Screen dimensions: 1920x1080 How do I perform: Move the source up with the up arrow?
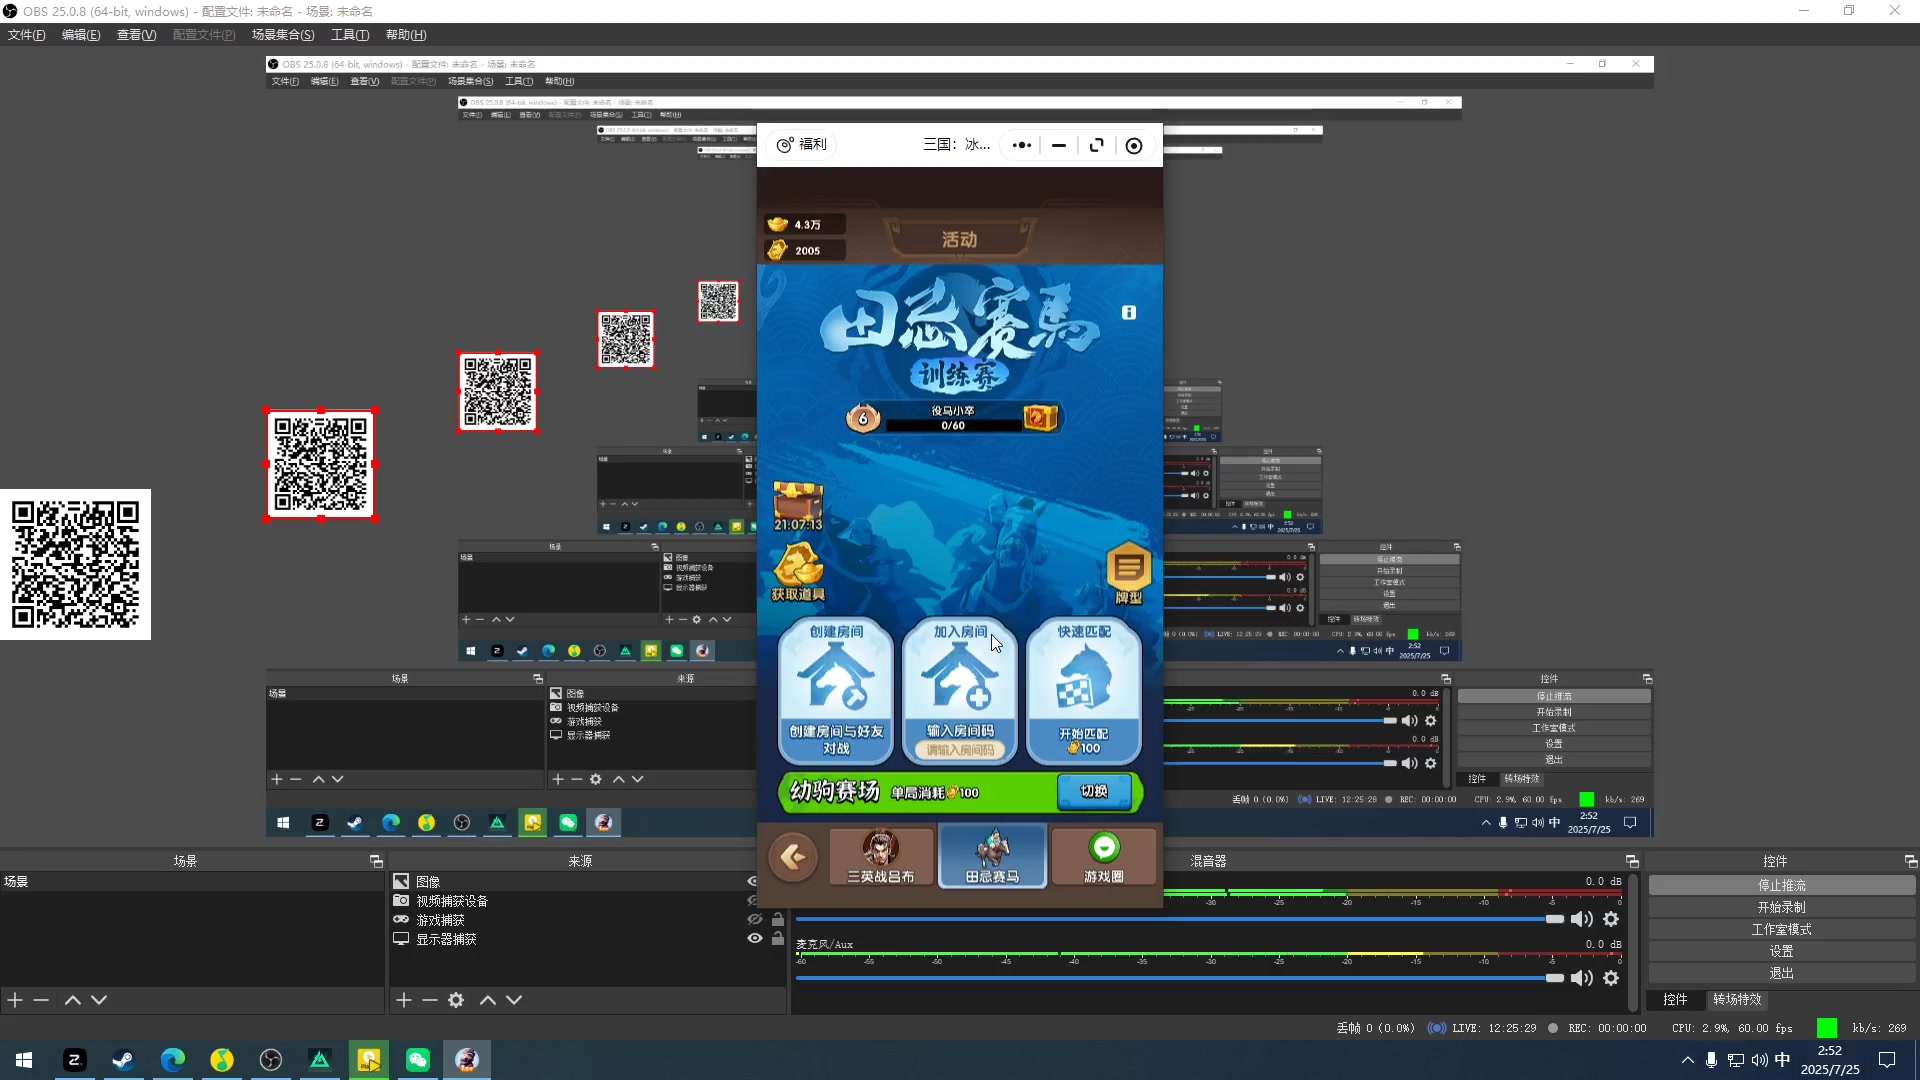click(x=488, y=1000)
